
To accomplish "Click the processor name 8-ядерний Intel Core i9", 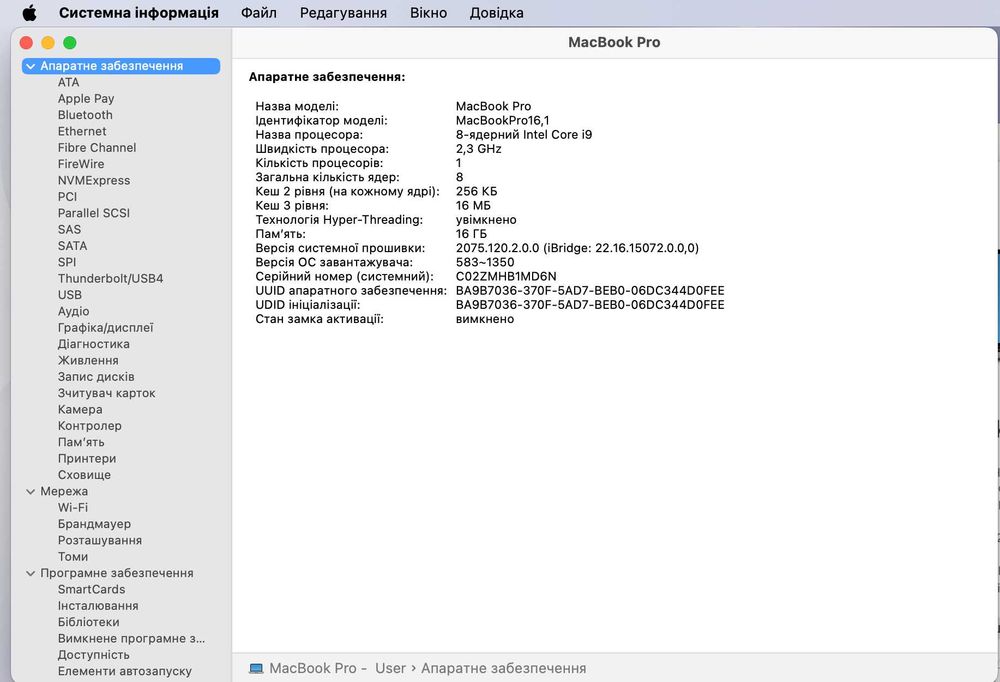I will pyautogui.click(x=524, y=135).
